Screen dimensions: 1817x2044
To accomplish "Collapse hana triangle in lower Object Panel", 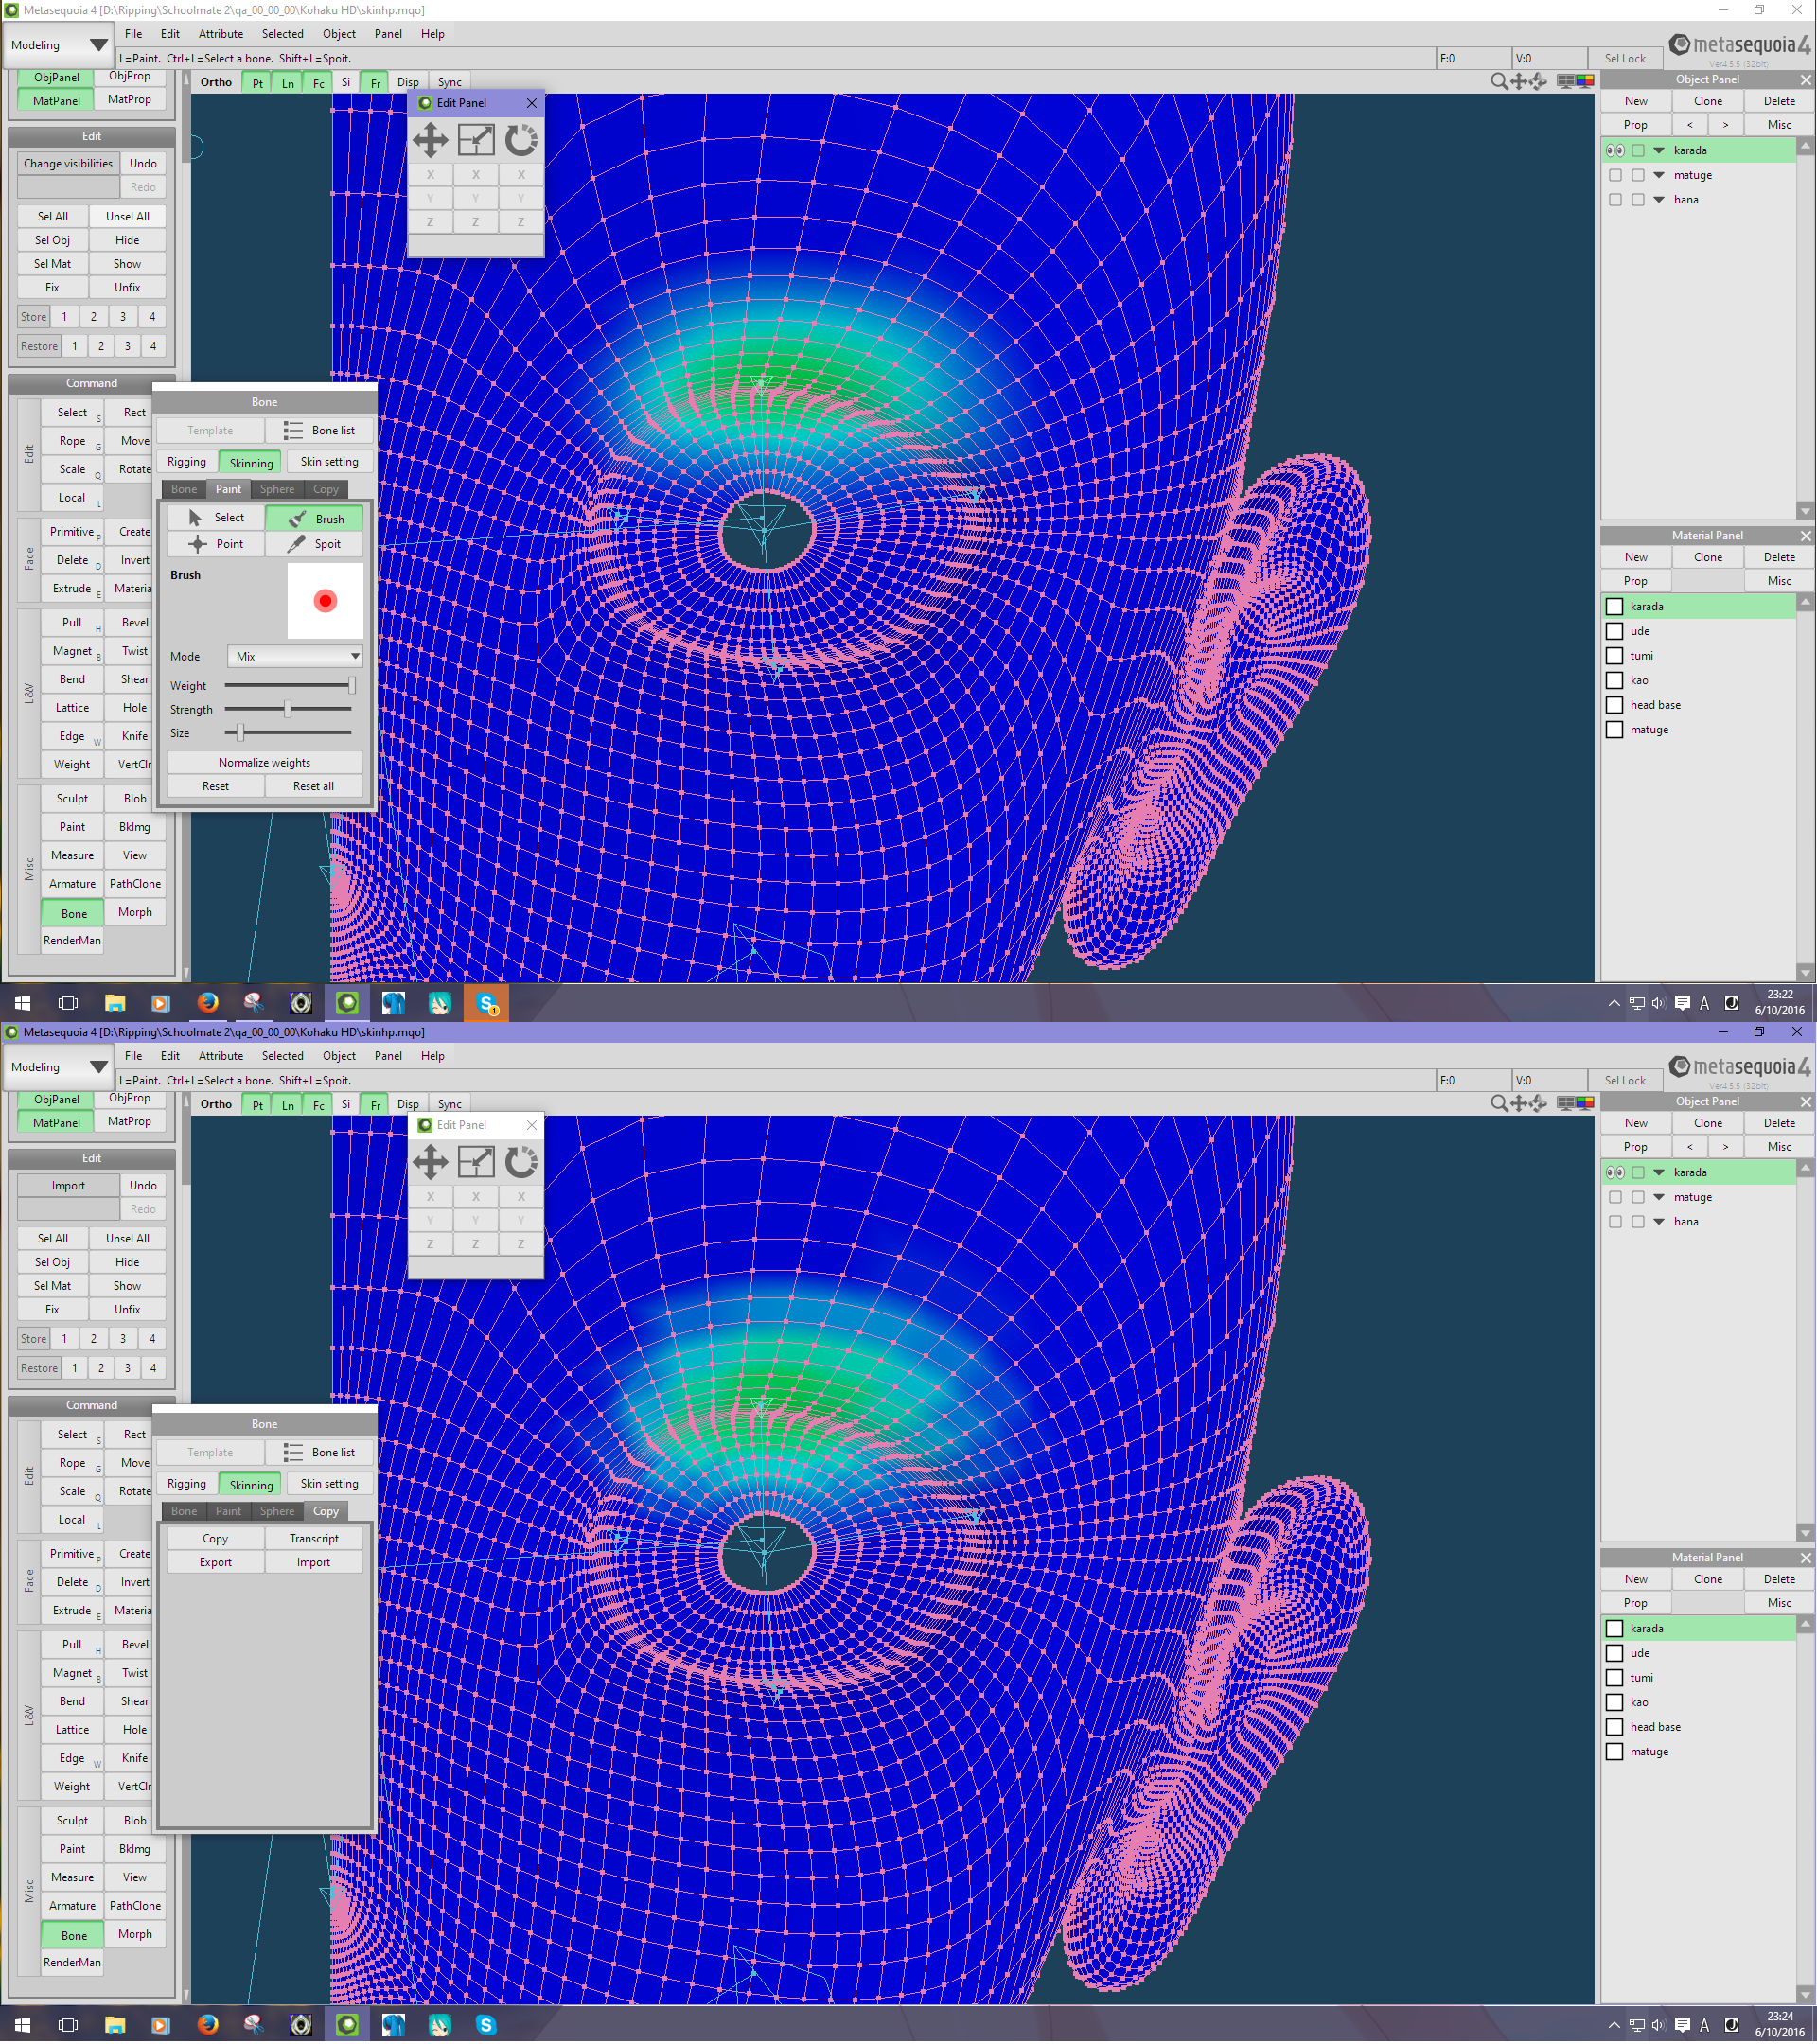I will pyautogui.click(x=1659, y=1222).
